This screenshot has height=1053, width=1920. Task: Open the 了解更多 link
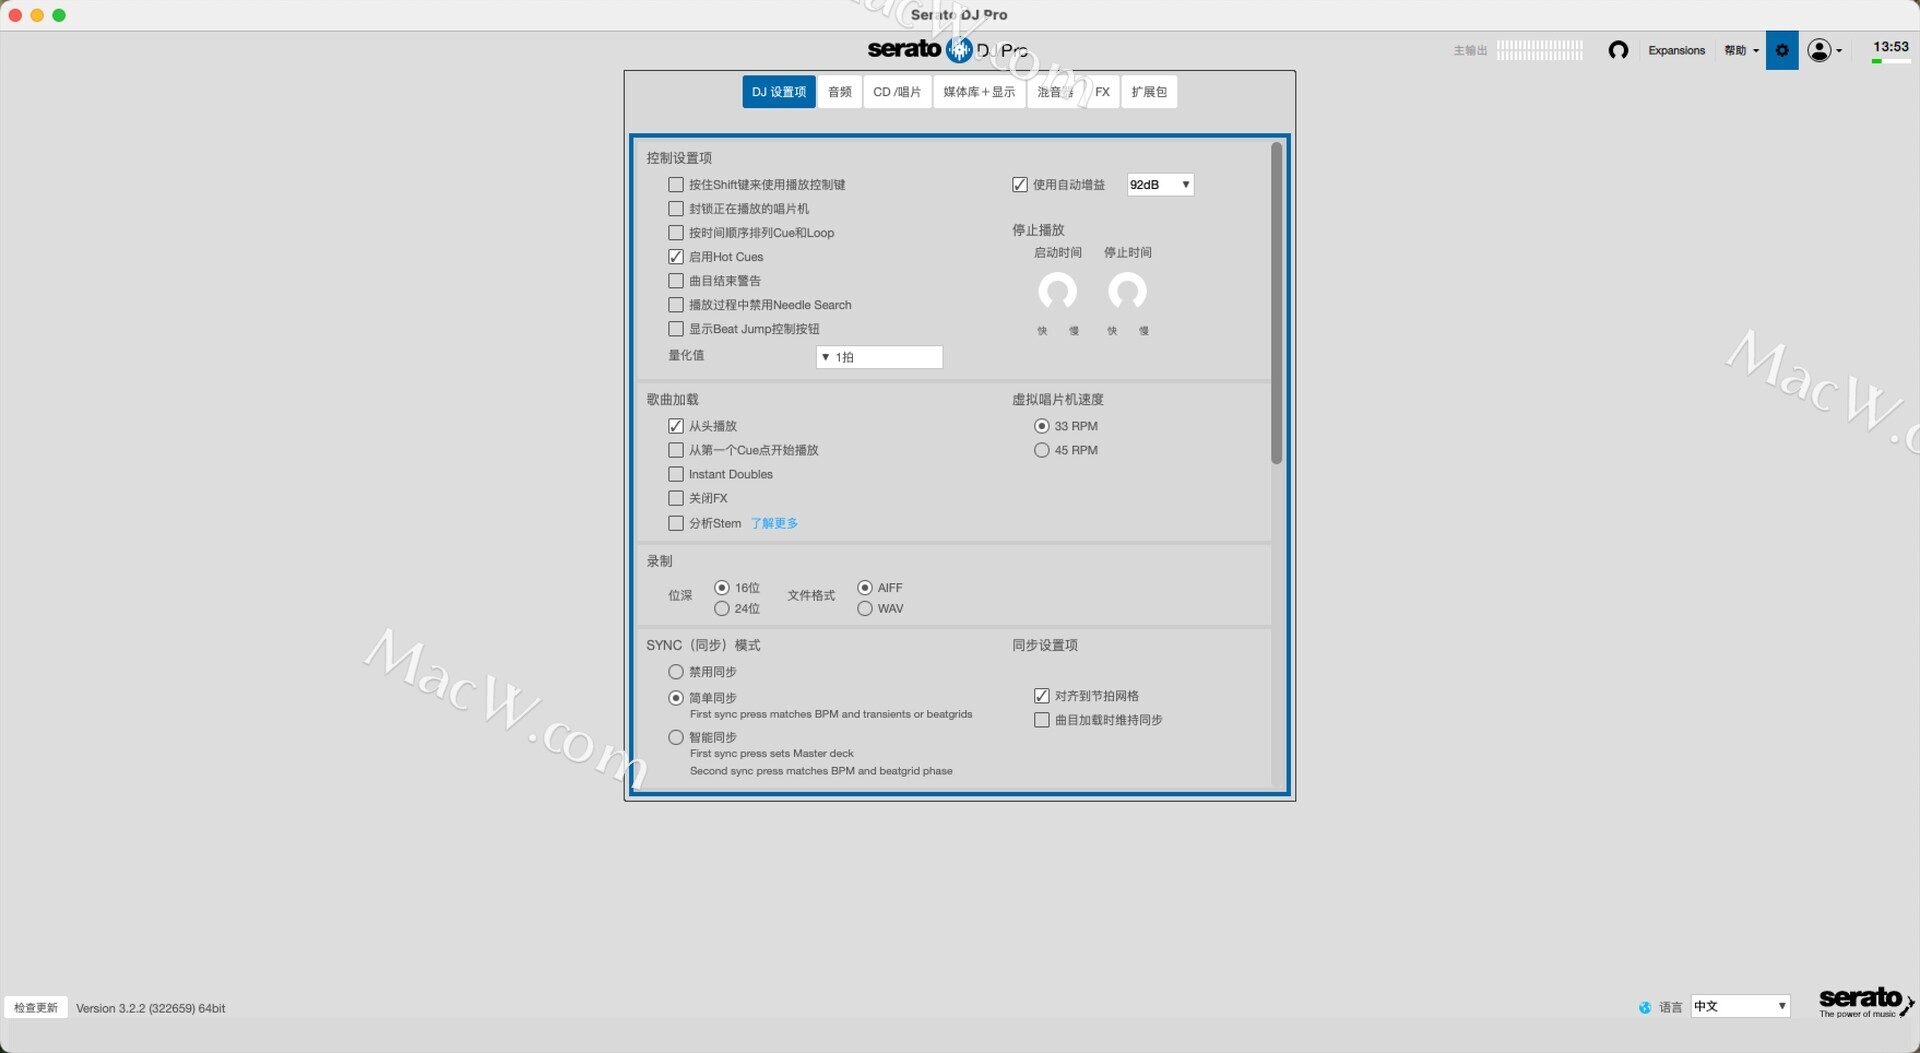[x=774, y=523]
